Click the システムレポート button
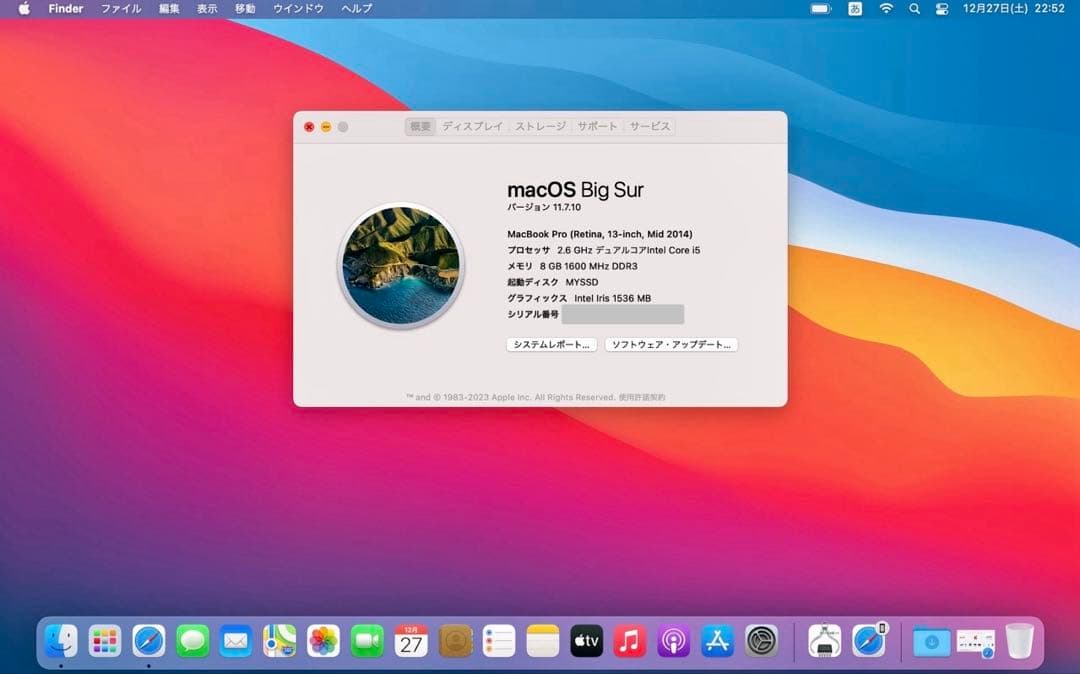This screenshot has width=1080, height=674. 551,344
